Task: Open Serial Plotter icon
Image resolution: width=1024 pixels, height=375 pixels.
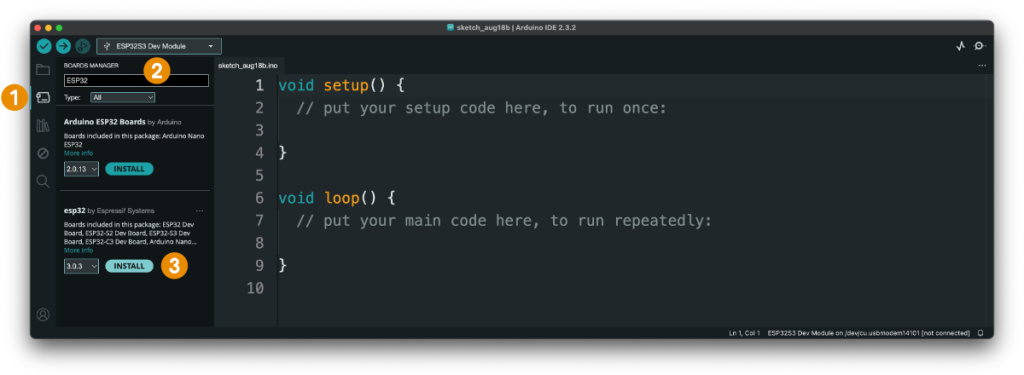Action: pyautogui.click(x=960, y=46)
